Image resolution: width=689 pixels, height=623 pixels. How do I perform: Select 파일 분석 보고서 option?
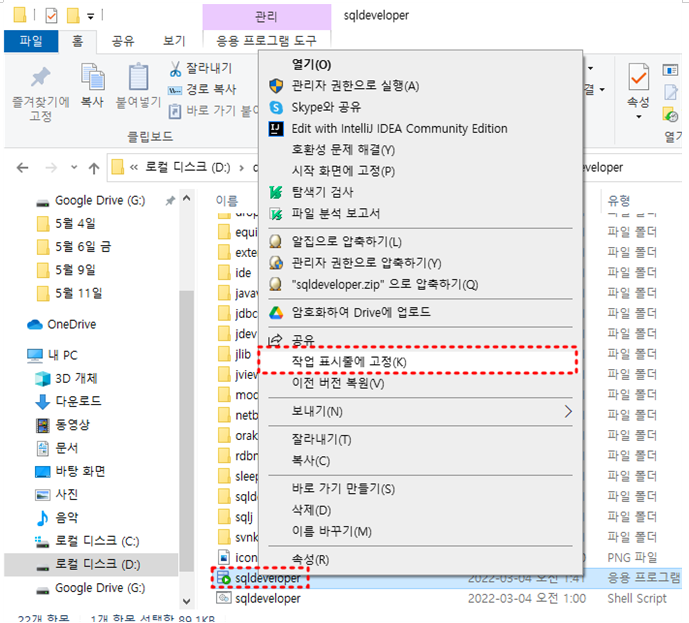pos(336,214)
